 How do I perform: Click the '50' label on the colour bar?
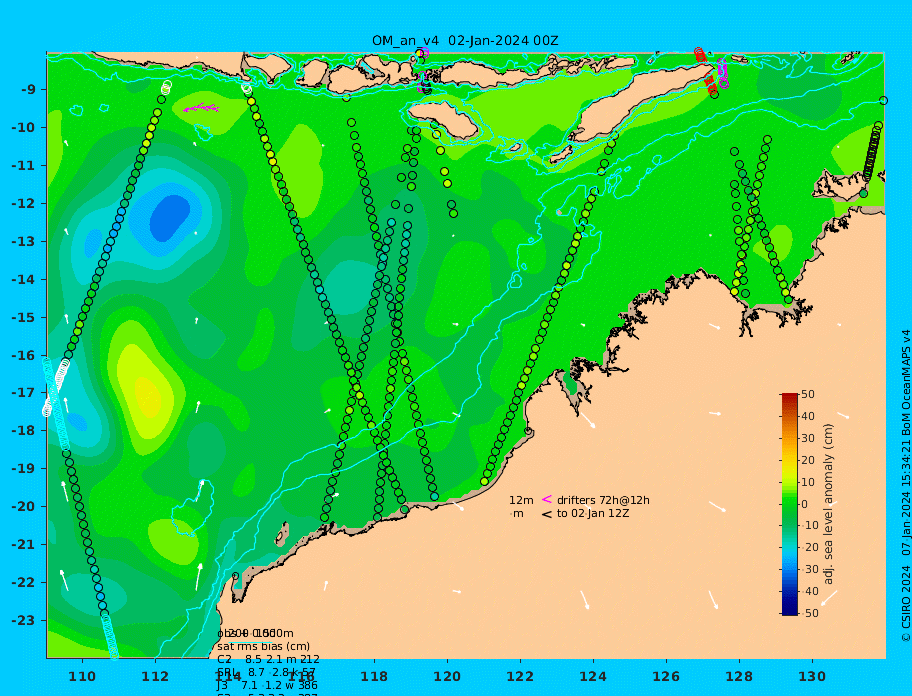(808, 394)
